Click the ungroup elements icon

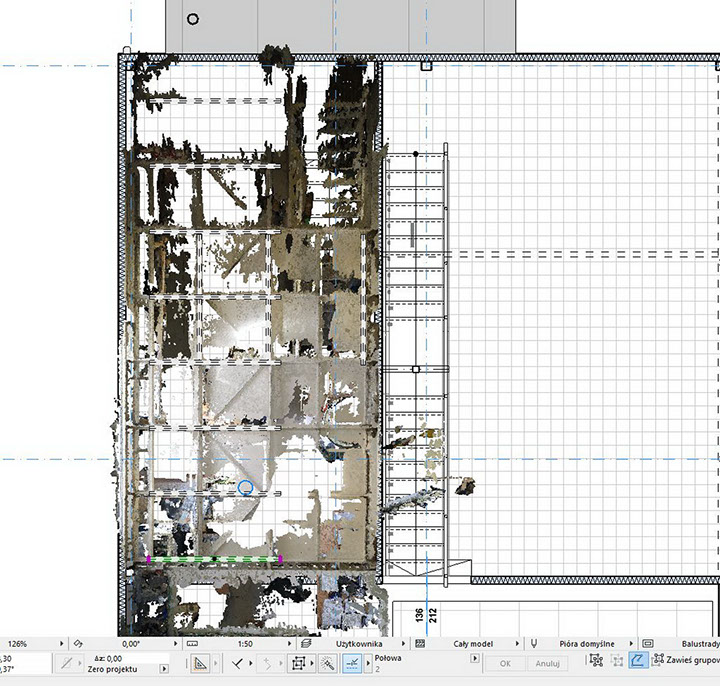pyautogui.click(x=617, y=661)
